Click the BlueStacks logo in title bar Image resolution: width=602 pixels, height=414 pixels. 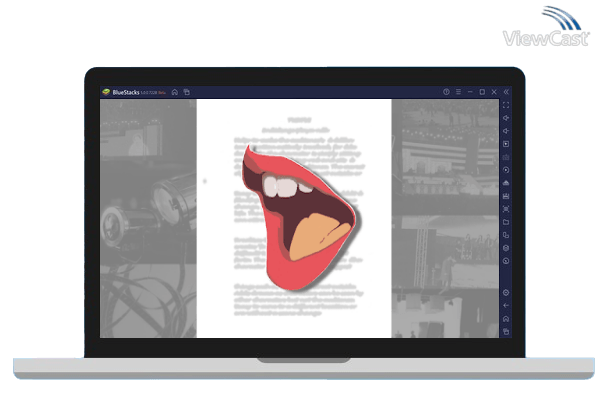[x=106, y=92]
